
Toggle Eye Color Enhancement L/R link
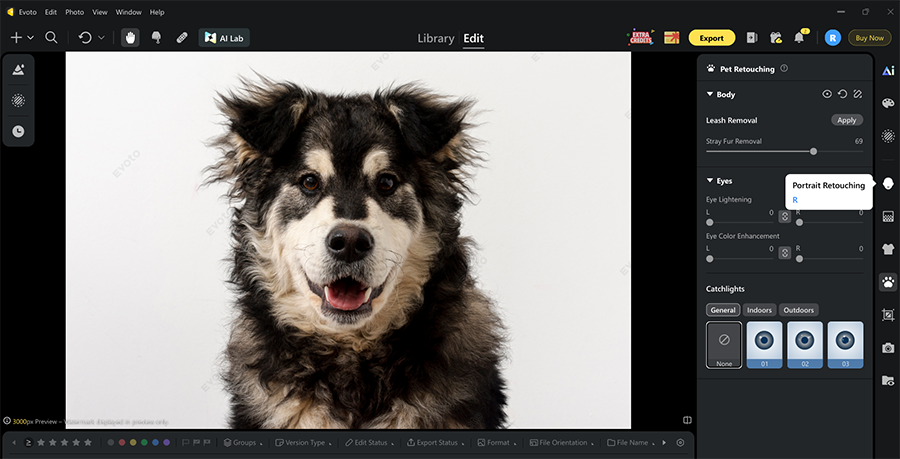785,253
